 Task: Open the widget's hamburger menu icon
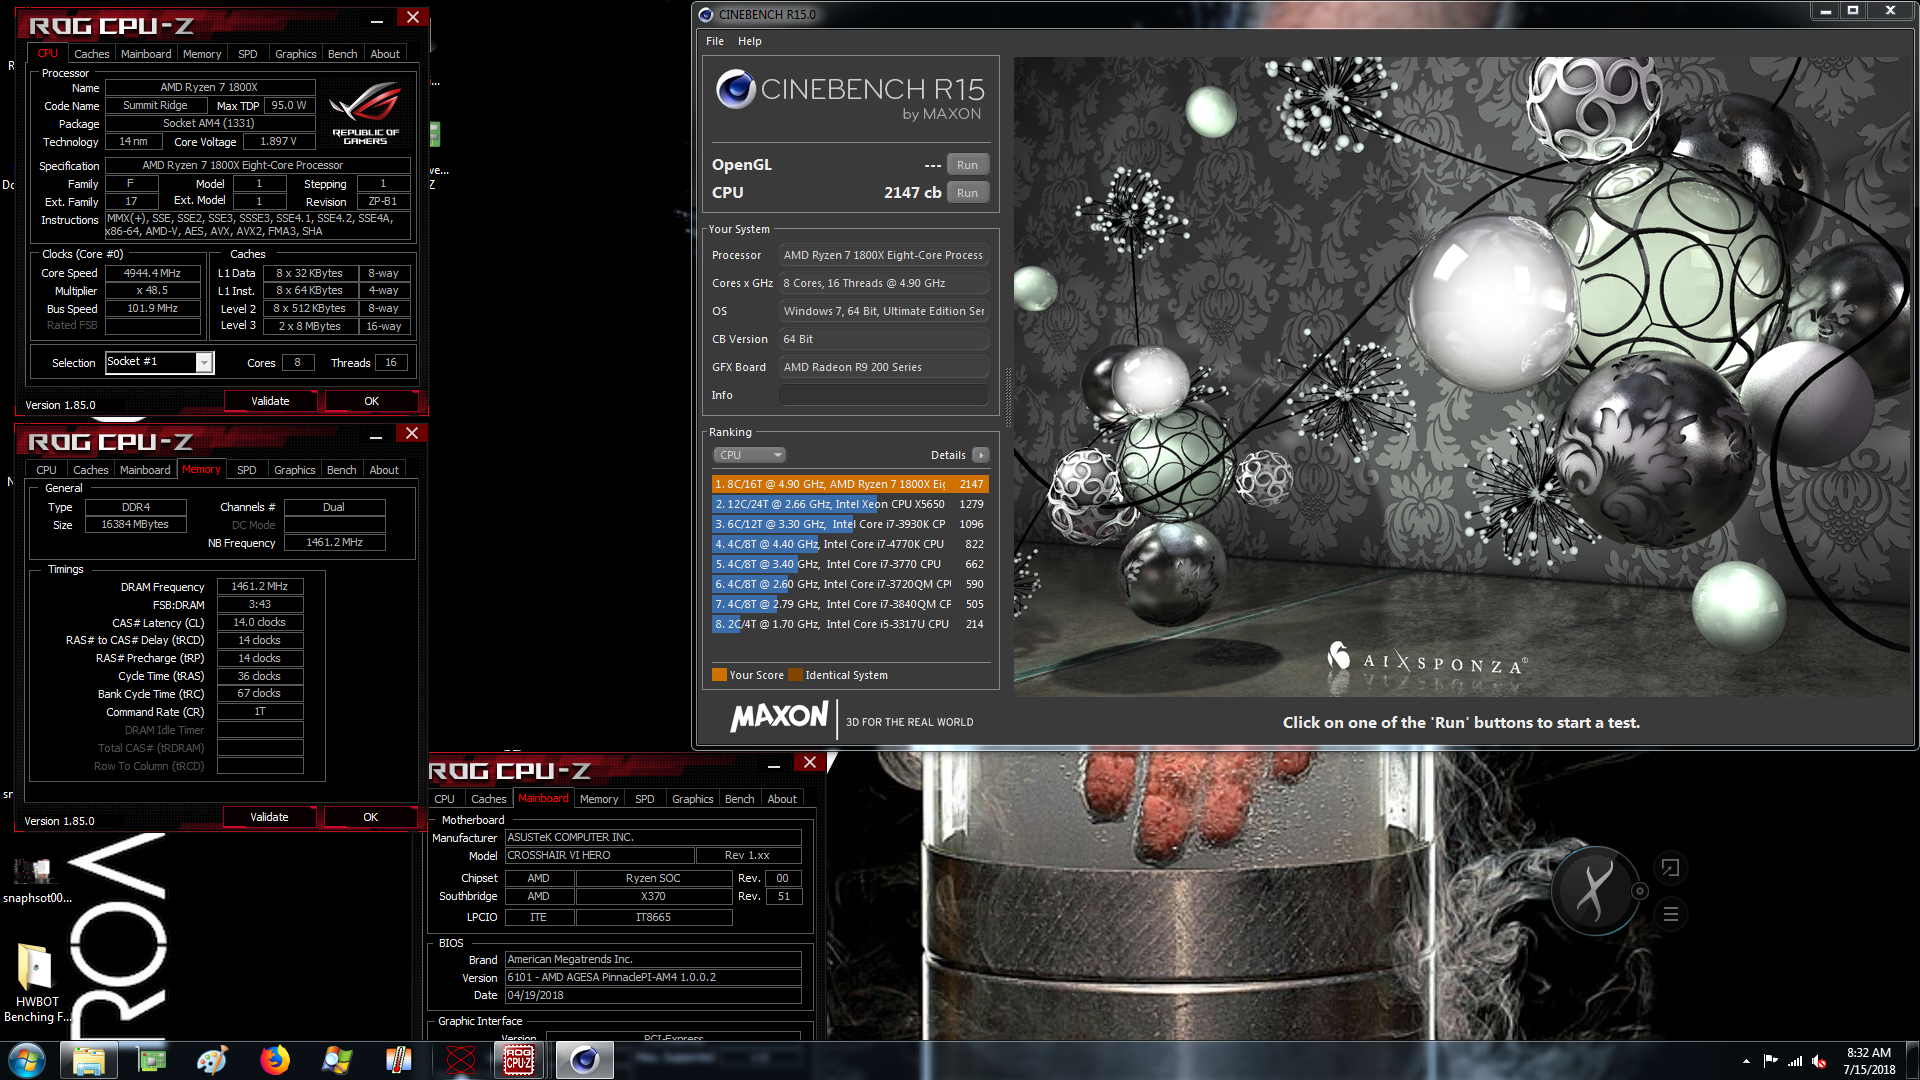pos(1670,914)
